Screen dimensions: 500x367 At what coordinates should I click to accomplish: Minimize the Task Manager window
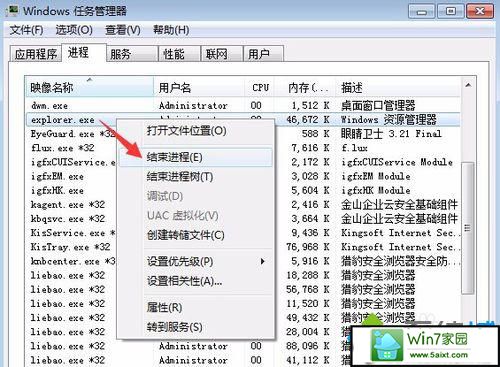click(x=421, y=12)
